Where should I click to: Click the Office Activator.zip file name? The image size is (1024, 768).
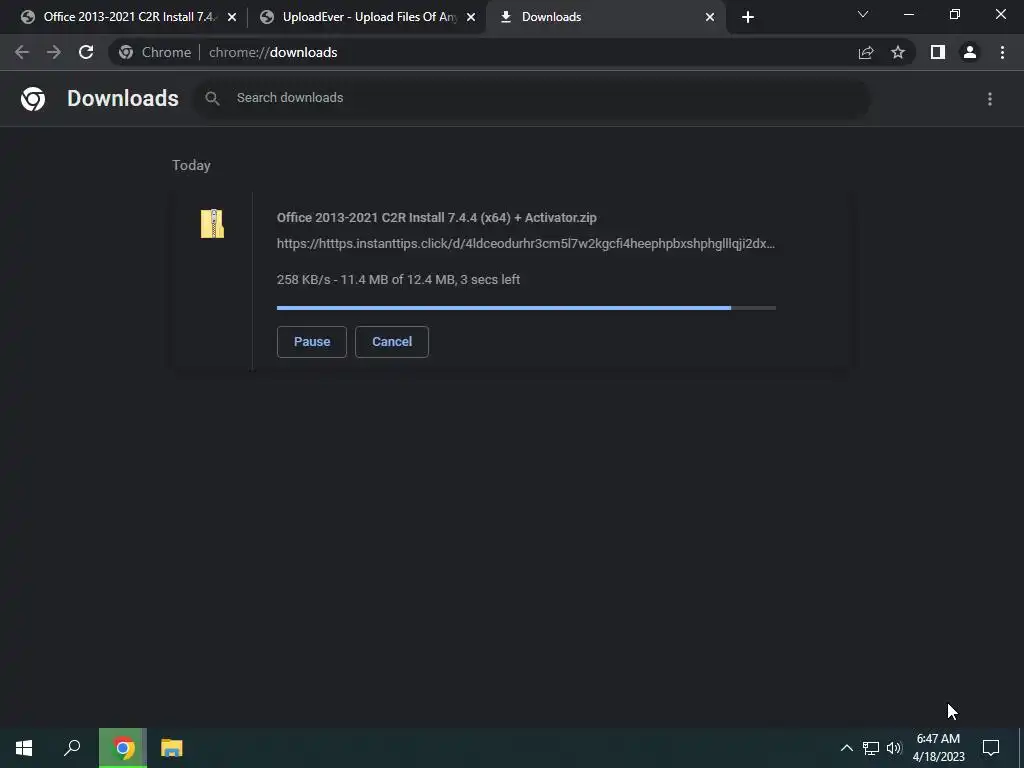(436, 217)
